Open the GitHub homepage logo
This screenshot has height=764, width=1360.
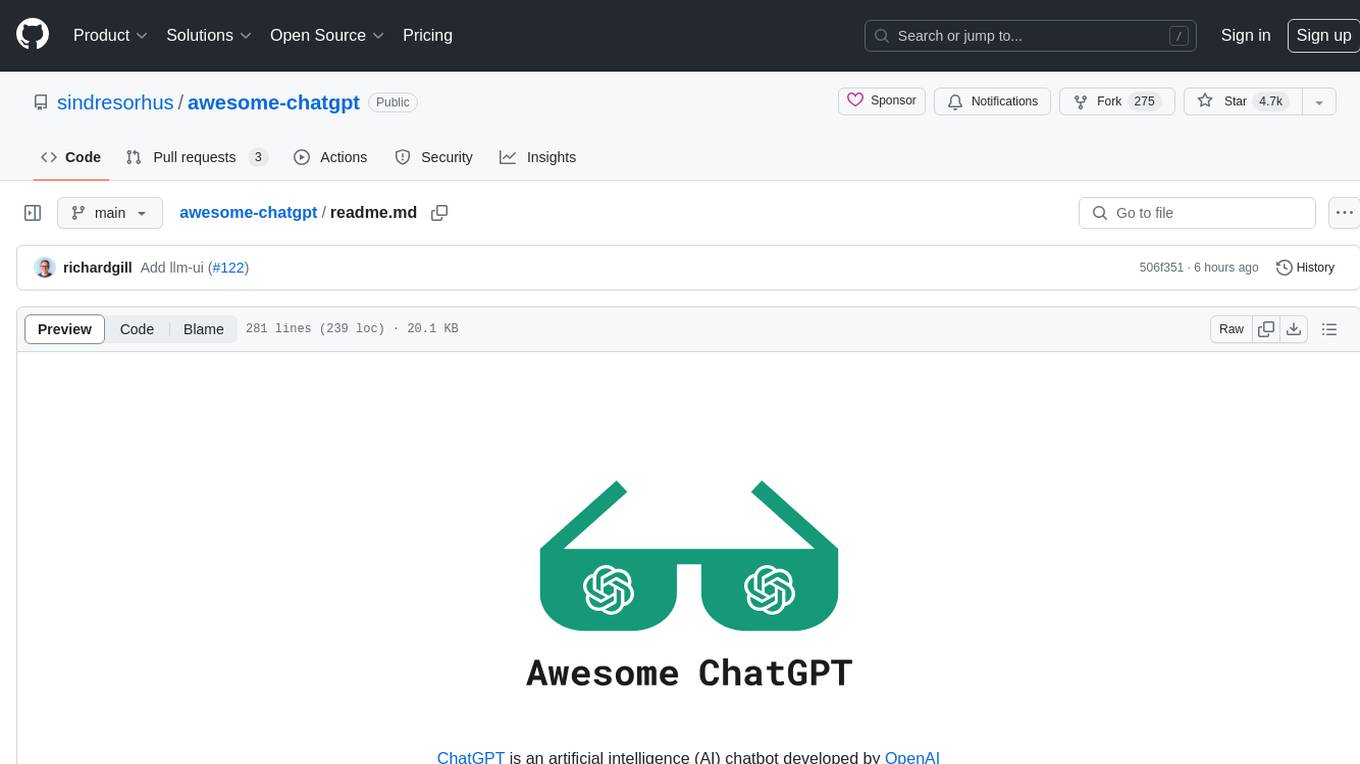pyautogui.click(x=33, y=35)
